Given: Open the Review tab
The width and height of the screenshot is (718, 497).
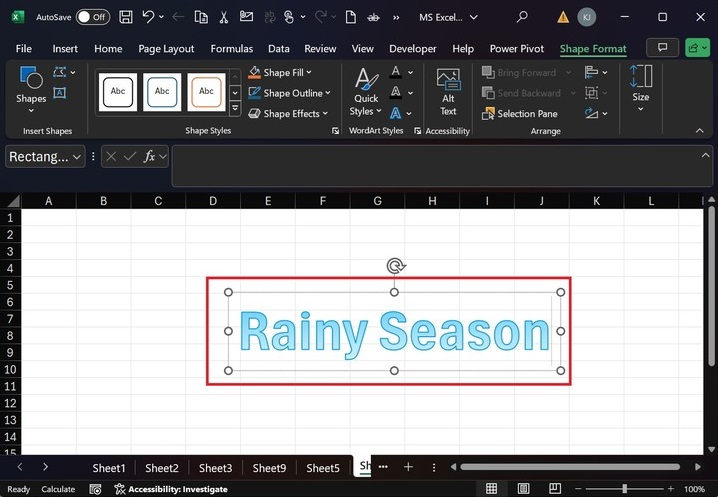Looking at the screenshot, I should pos(320,49).
